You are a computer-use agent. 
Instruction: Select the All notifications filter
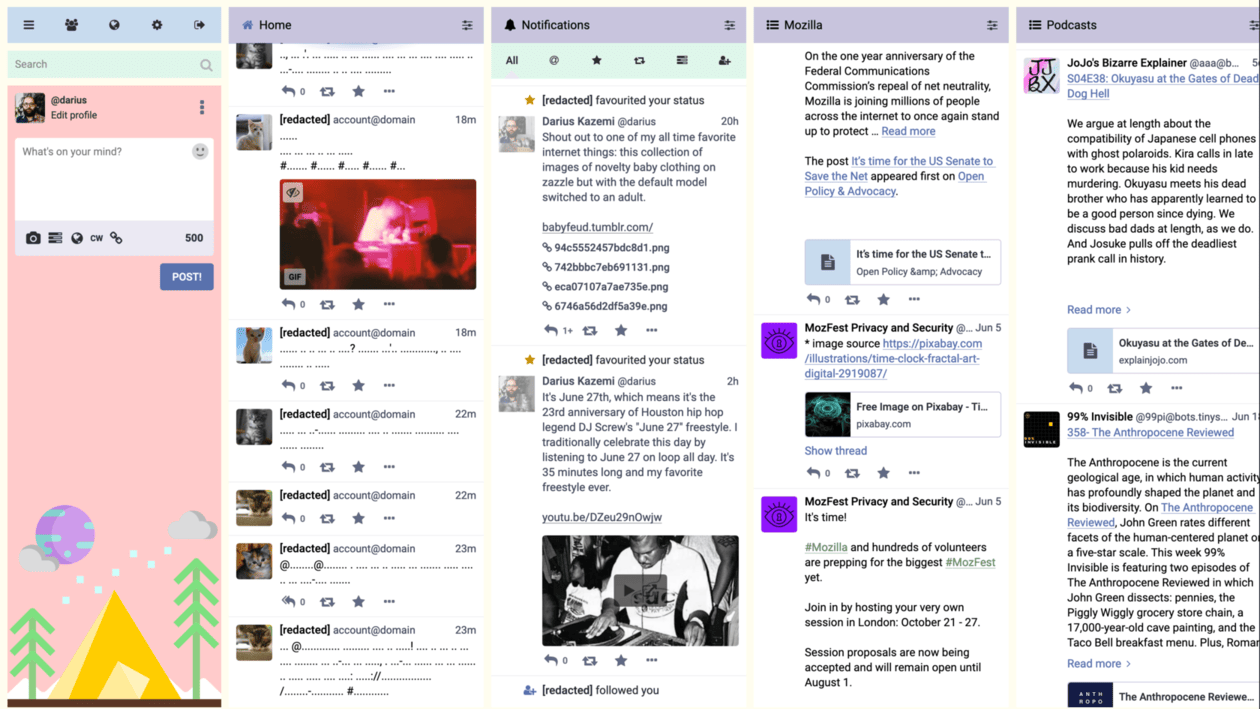pyautogui.click(x=511, y=60)
